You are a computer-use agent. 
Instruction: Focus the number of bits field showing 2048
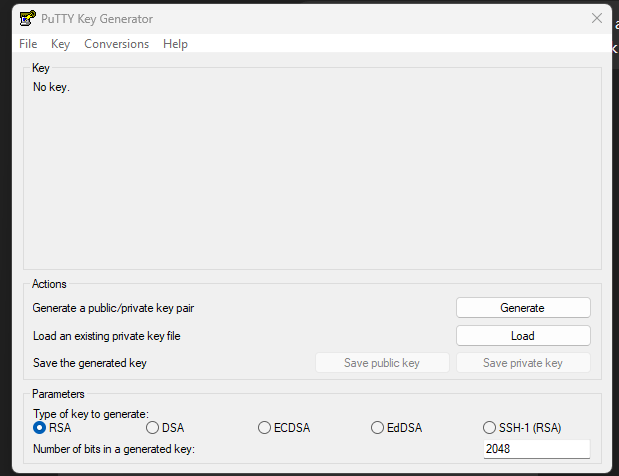[536, 449]
